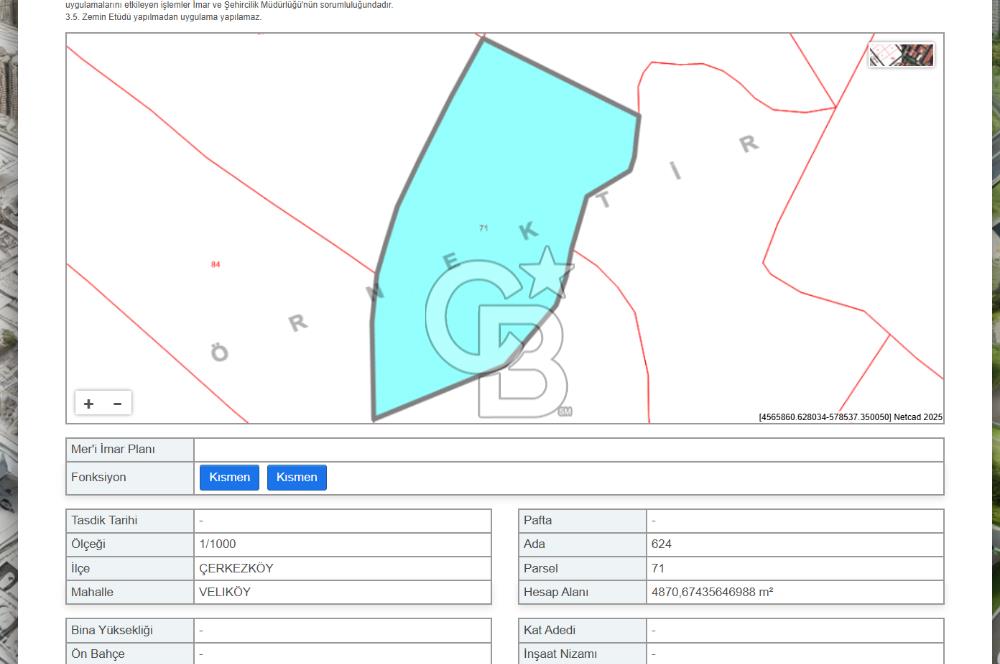Click the empty Mer'i İmar Planı field
The image size is (1000, 664).
pos(568,450)
